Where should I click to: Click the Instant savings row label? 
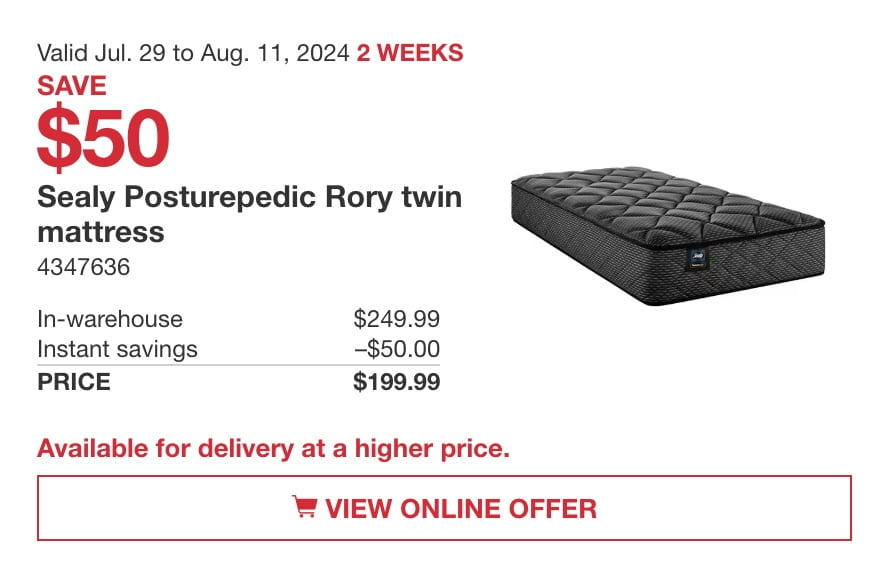click(x=117, y=349)
